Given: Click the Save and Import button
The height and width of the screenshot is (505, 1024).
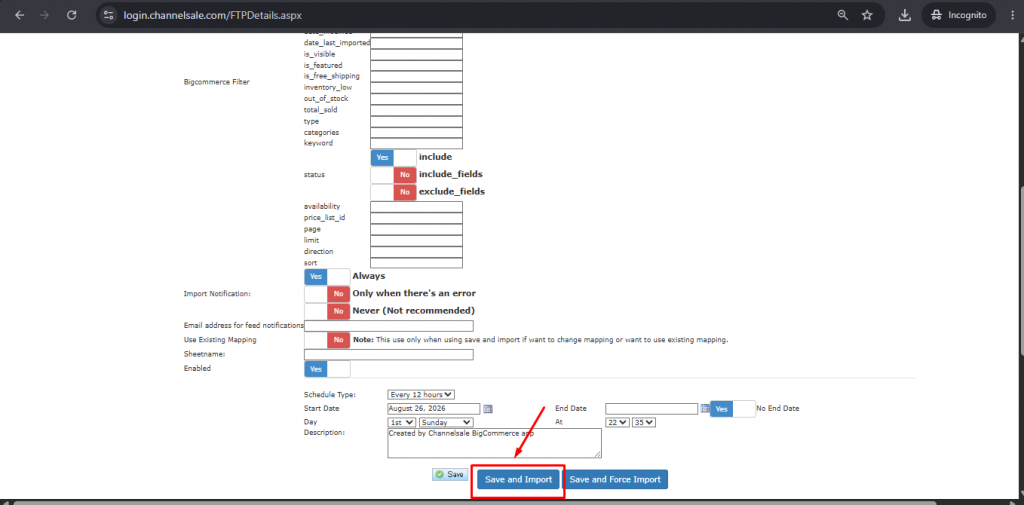Looking at the screenshot, I should pyautogui.click(x=519, y=480).
